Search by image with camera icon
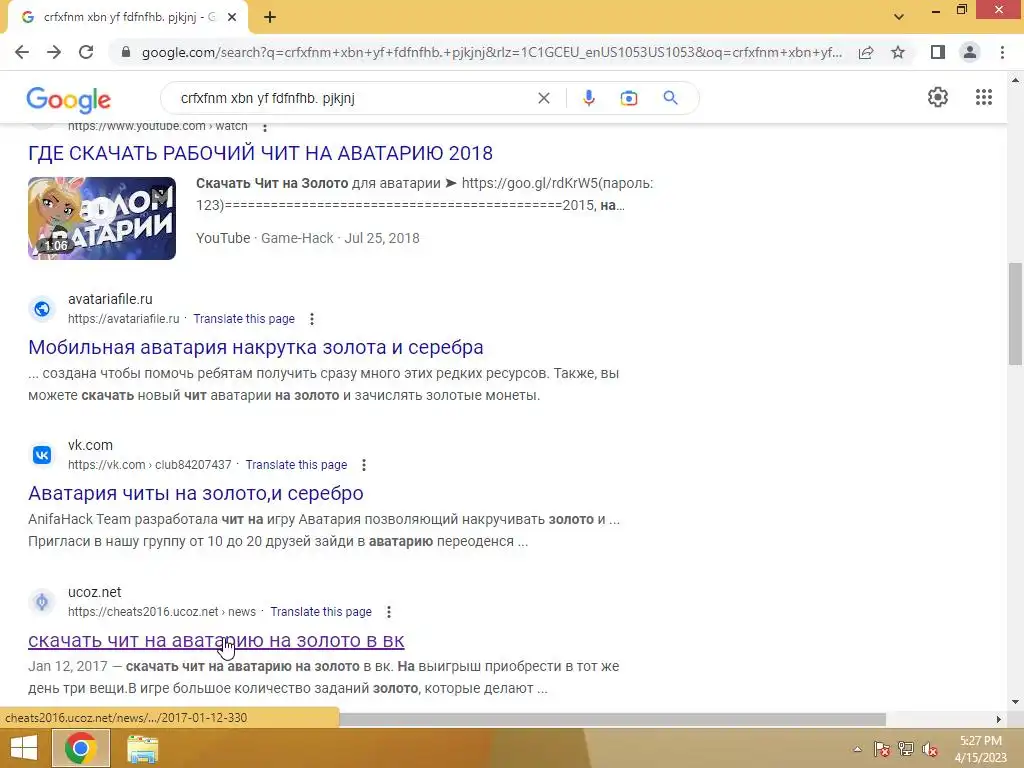 point(628,98)
